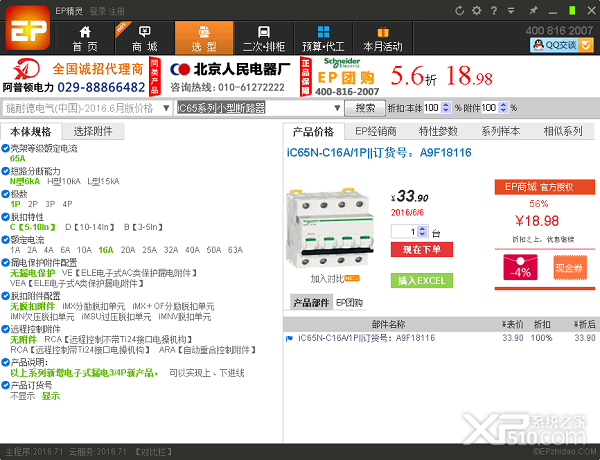Click the -4% red coupon icon

(x=520, y=268)
